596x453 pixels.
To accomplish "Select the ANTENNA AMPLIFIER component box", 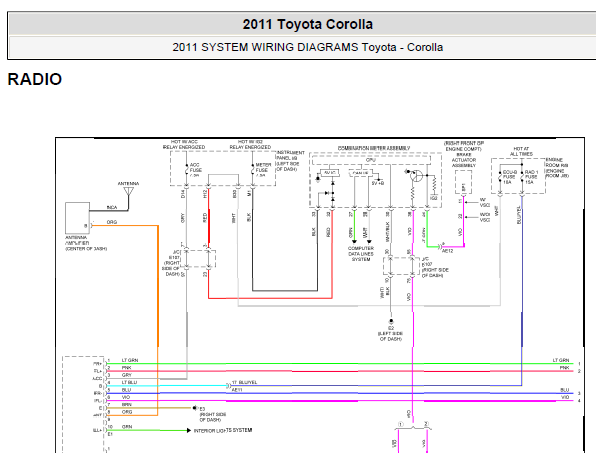I will (x=78, y=218).
